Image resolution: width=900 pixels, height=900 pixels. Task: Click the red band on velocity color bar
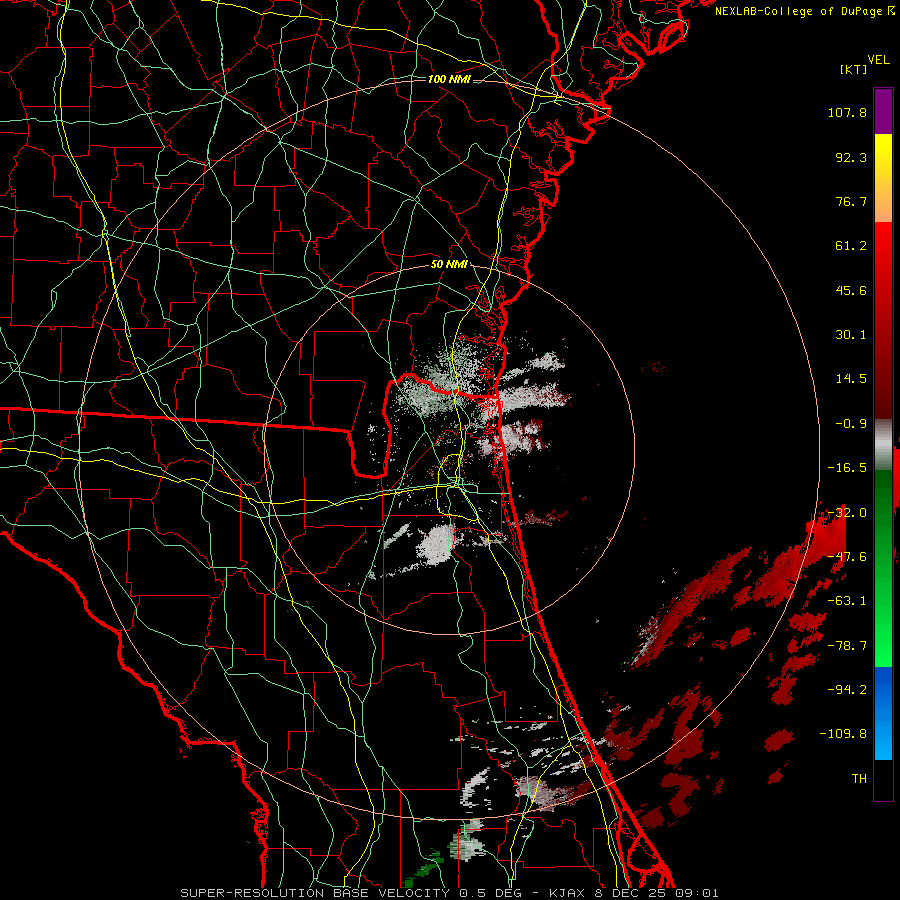(x=883, y=320)
